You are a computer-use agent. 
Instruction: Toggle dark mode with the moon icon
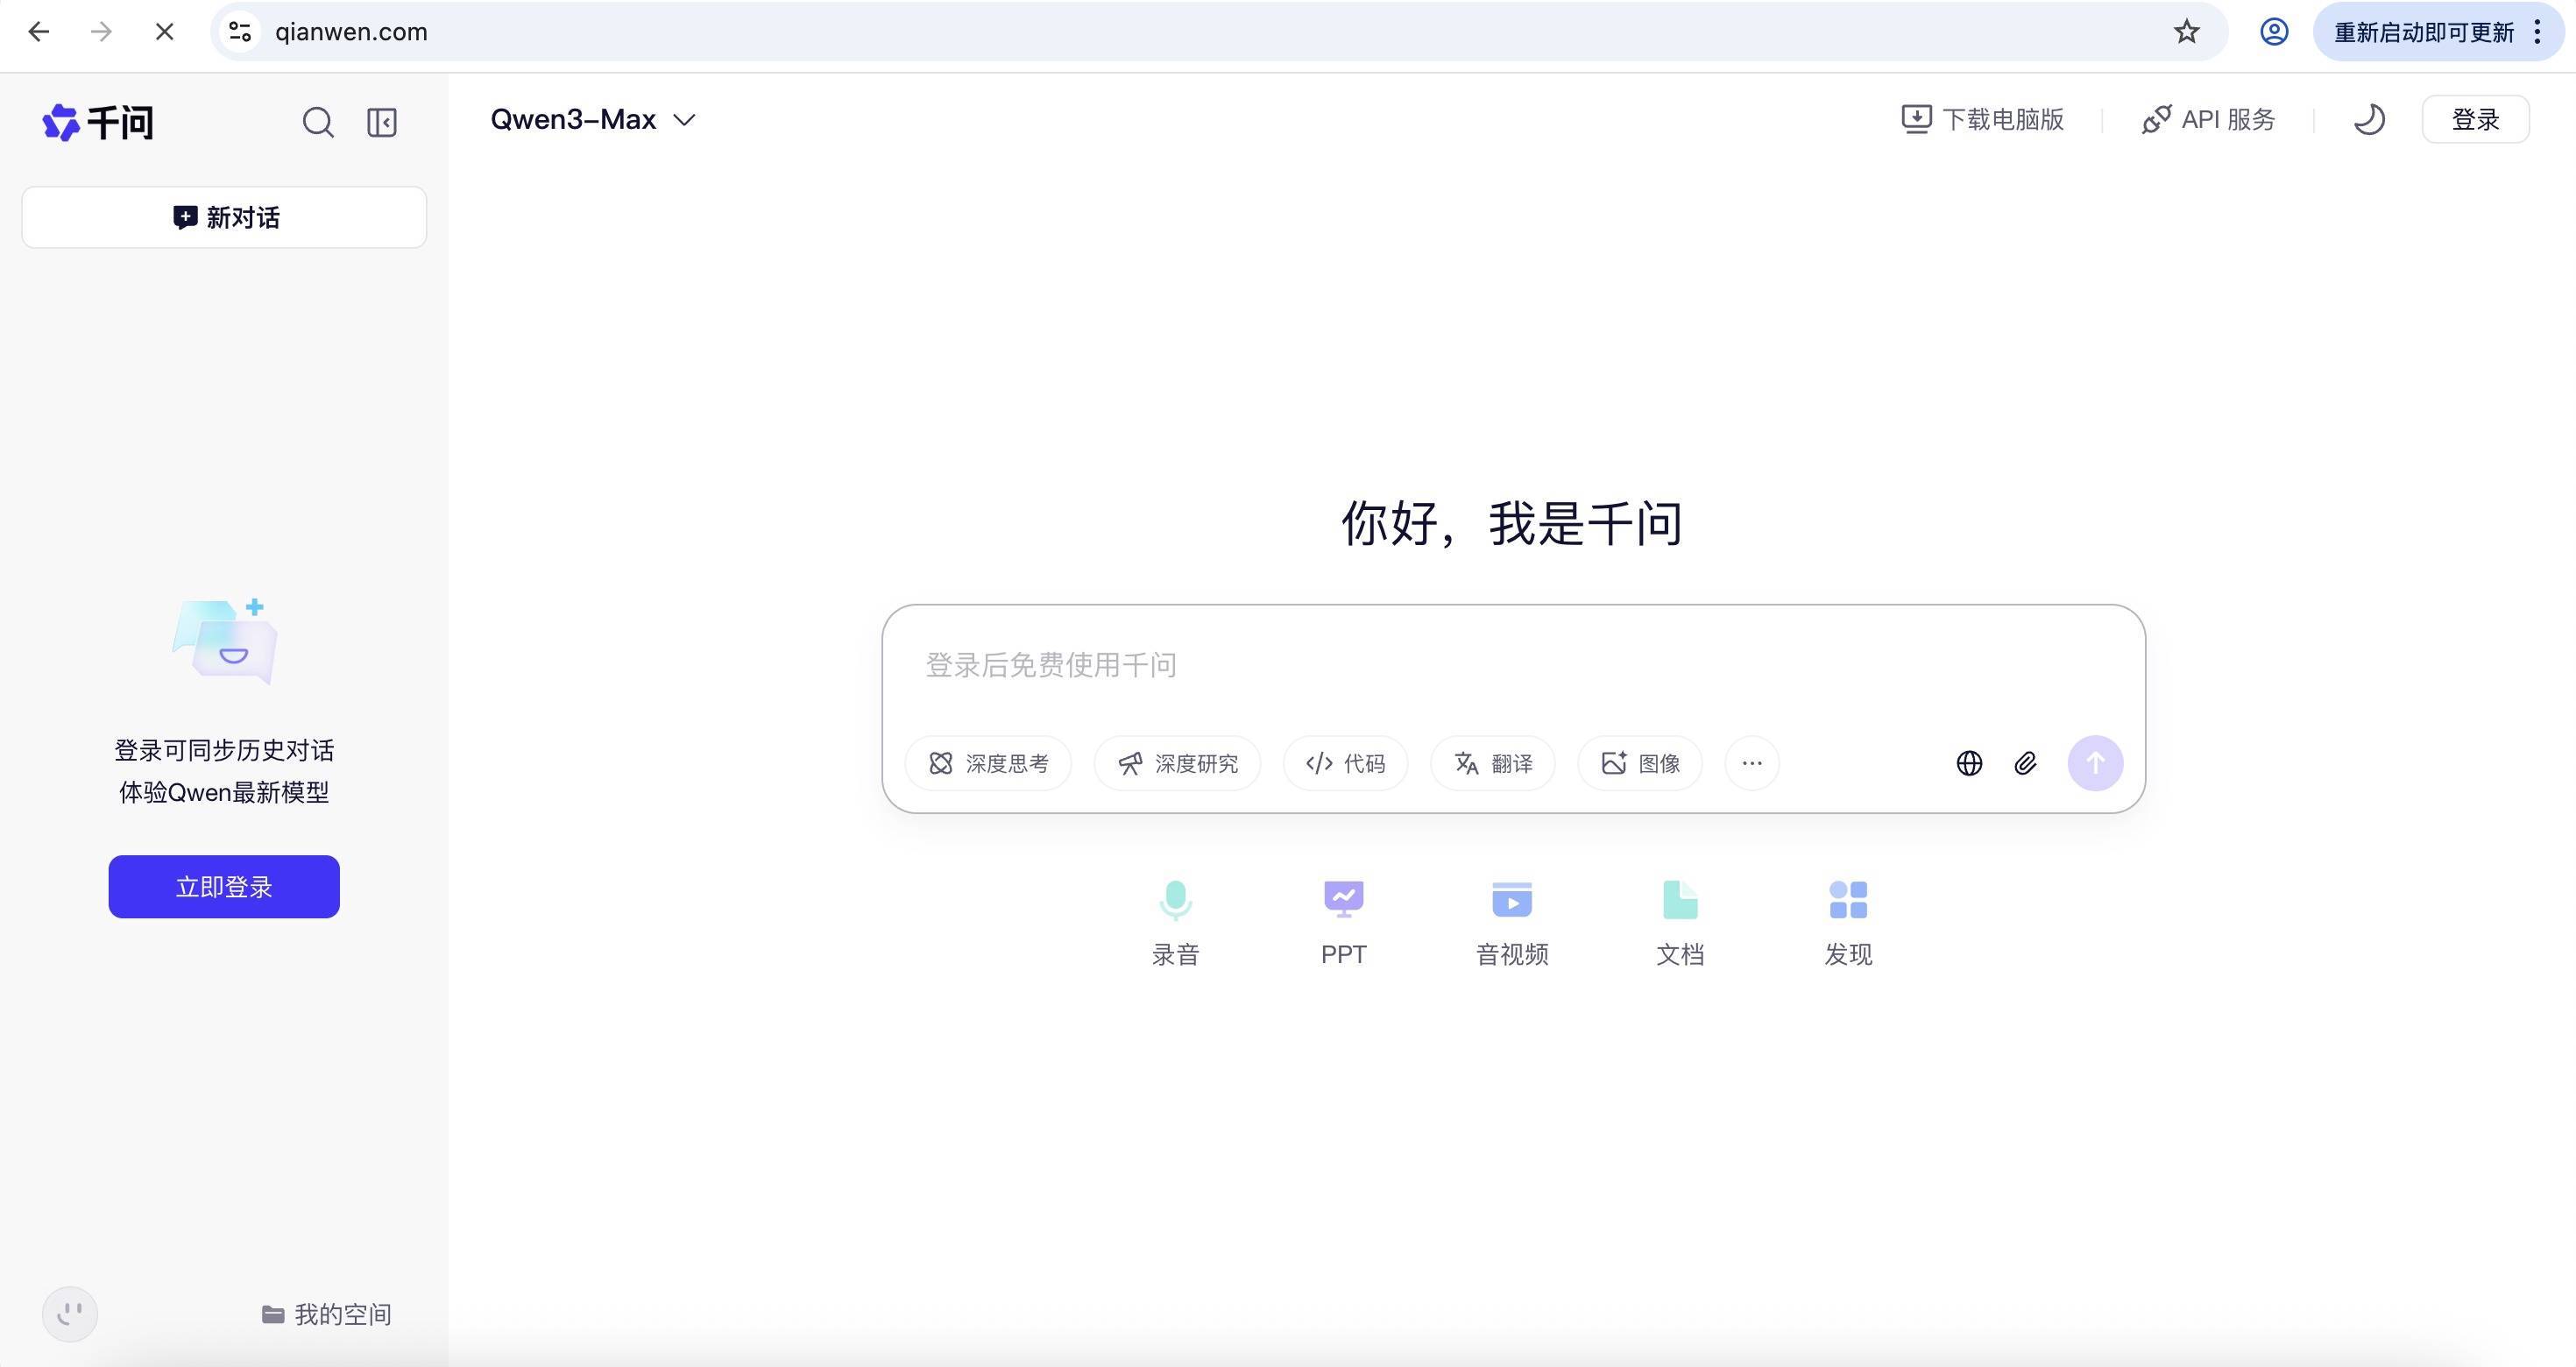pyautogui.click(x=2369, y=120)
